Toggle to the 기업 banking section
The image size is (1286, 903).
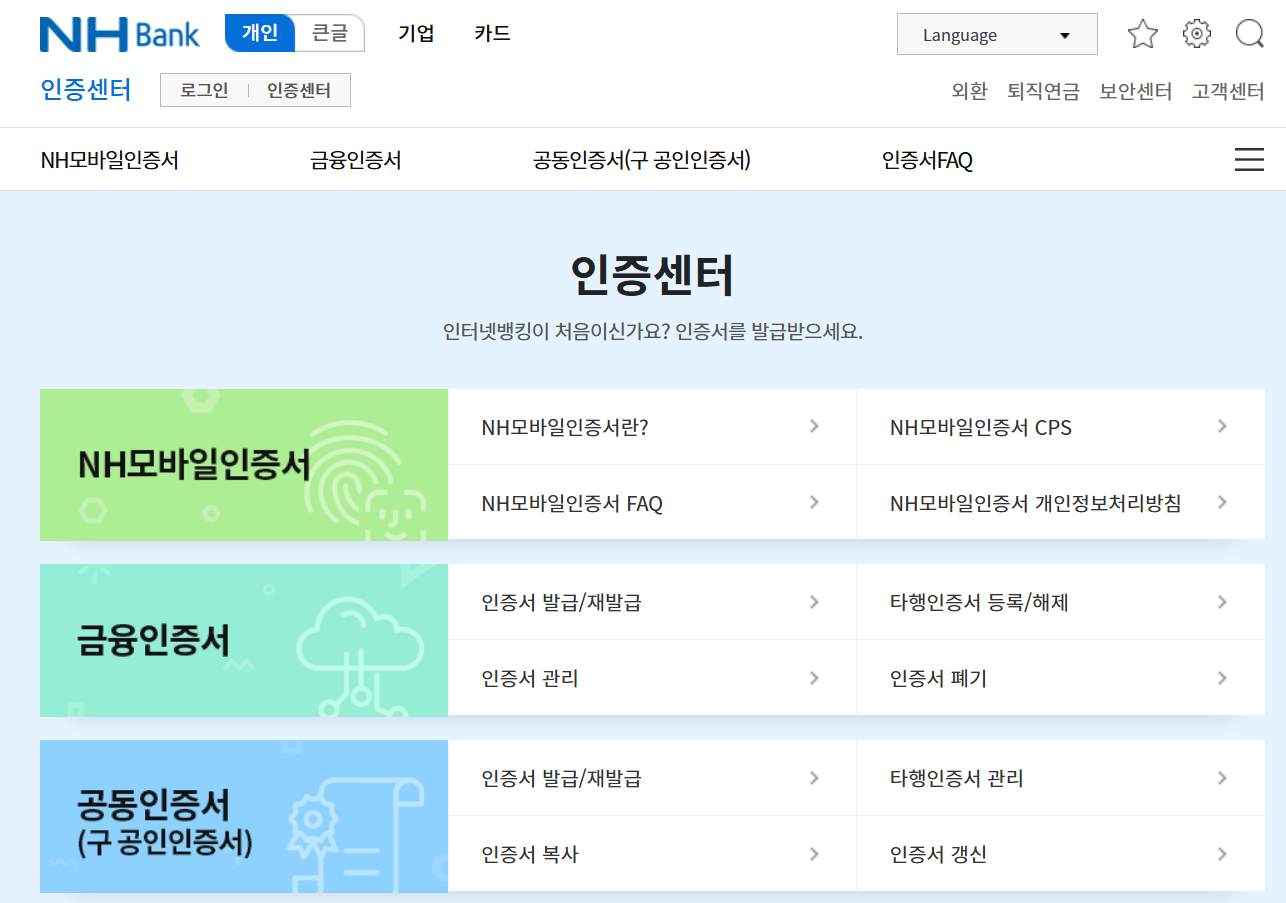[x=416, y=33]
